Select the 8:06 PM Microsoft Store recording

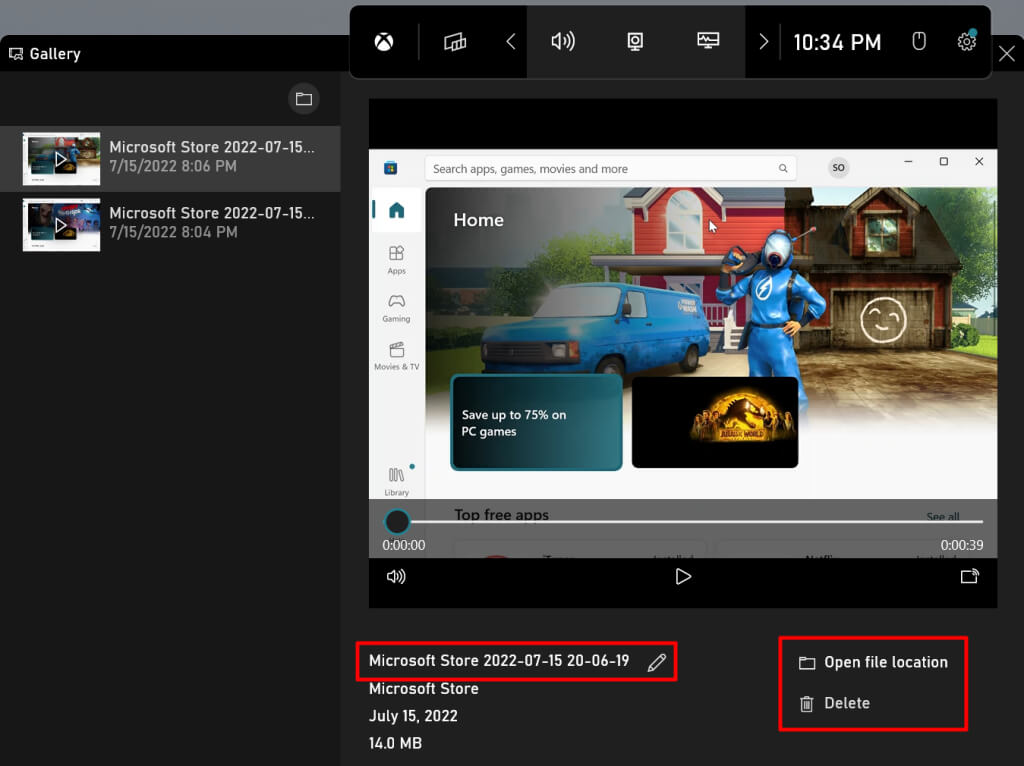(x=170, y=158)
